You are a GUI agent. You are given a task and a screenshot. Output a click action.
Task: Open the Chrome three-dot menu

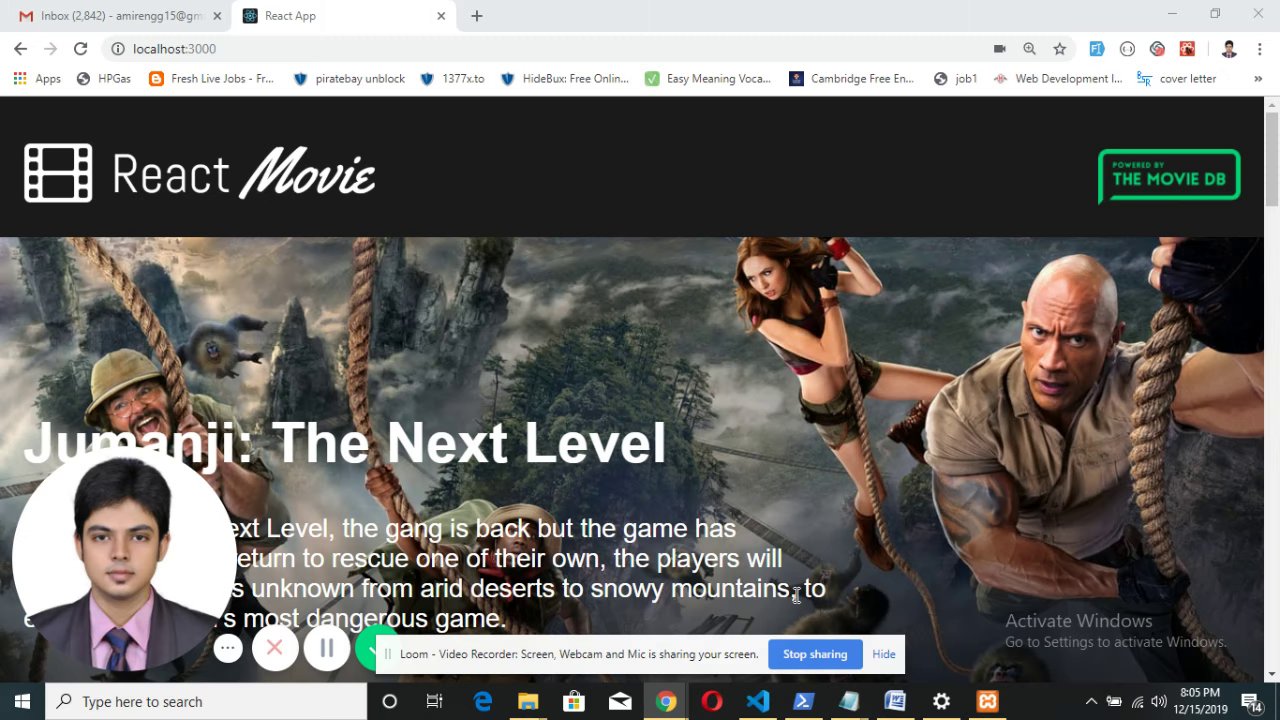tap(1259, 48)
